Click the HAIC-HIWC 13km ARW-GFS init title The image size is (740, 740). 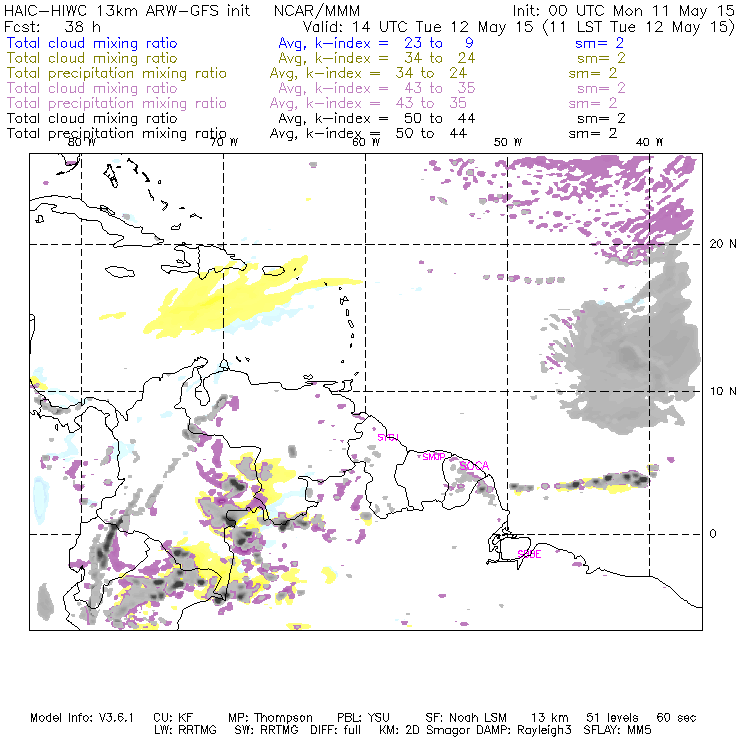[x=127, y=11]
